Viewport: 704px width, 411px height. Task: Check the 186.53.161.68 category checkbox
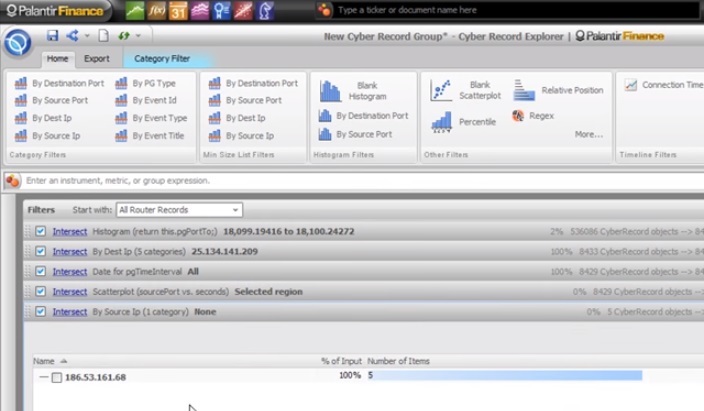[57, 377]
